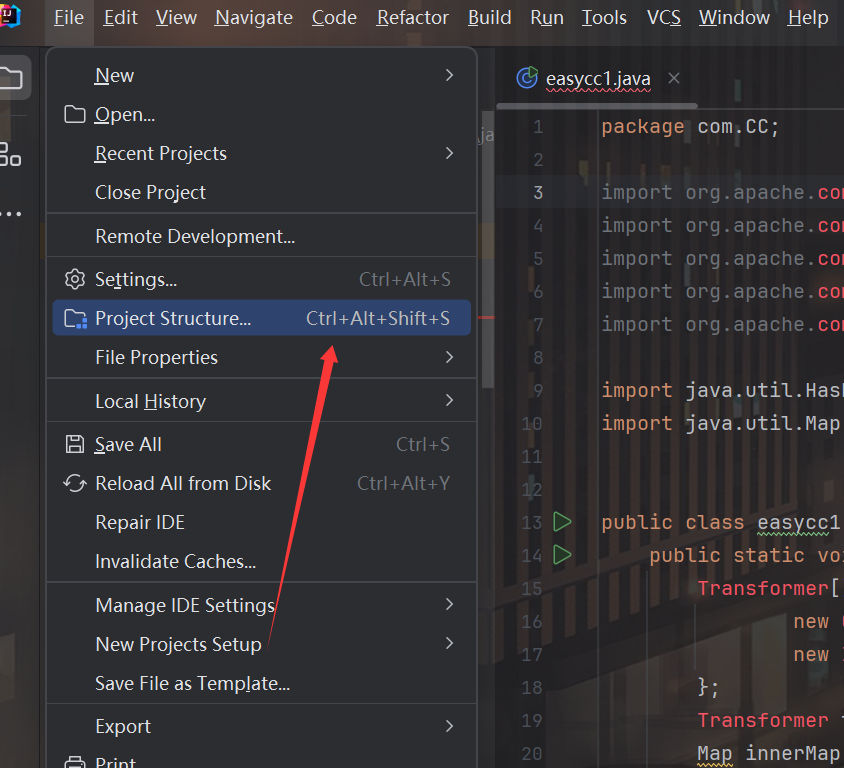Screen dimensions: 844x768
Task: Expand the New submenu
Action: [449, 75]
